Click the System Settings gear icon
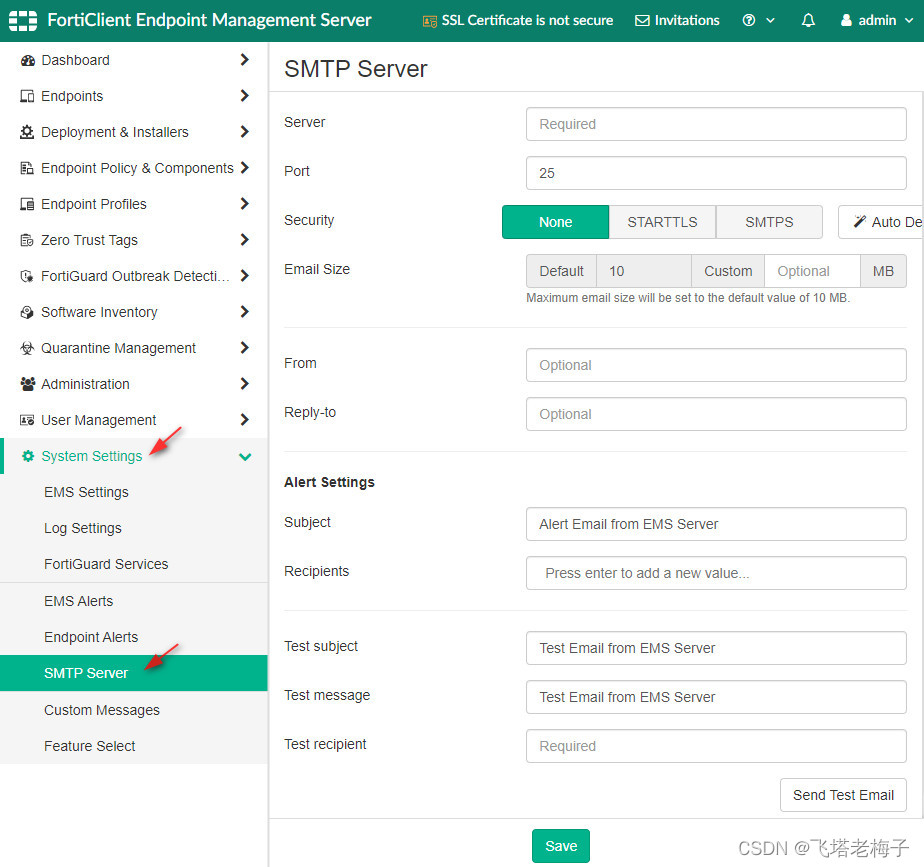This screenshot has height=867, width=924. coord(28,456)
